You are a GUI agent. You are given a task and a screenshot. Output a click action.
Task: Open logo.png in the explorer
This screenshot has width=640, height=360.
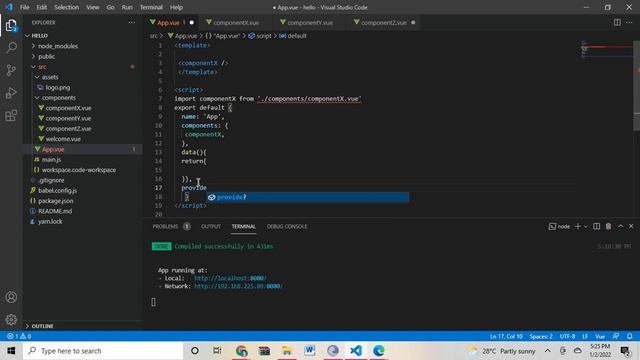click(58, 87)
